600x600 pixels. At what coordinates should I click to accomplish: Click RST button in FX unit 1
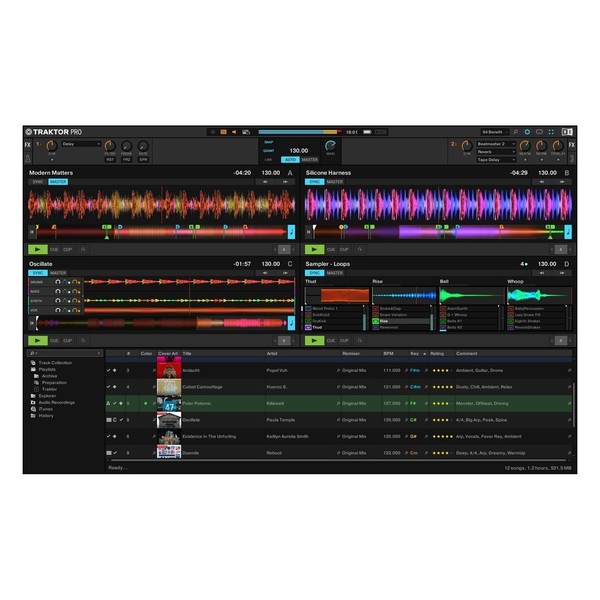[110, 160]
